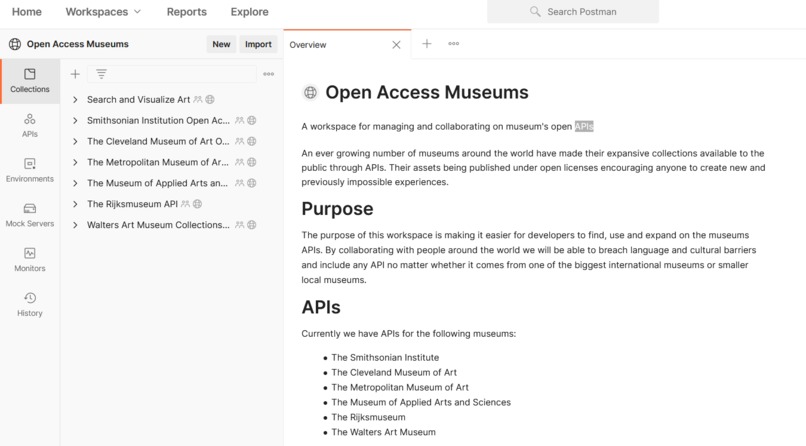Click the globe icon next to Open Access Museums heading
806x446 pixels.
click(310, 92)
